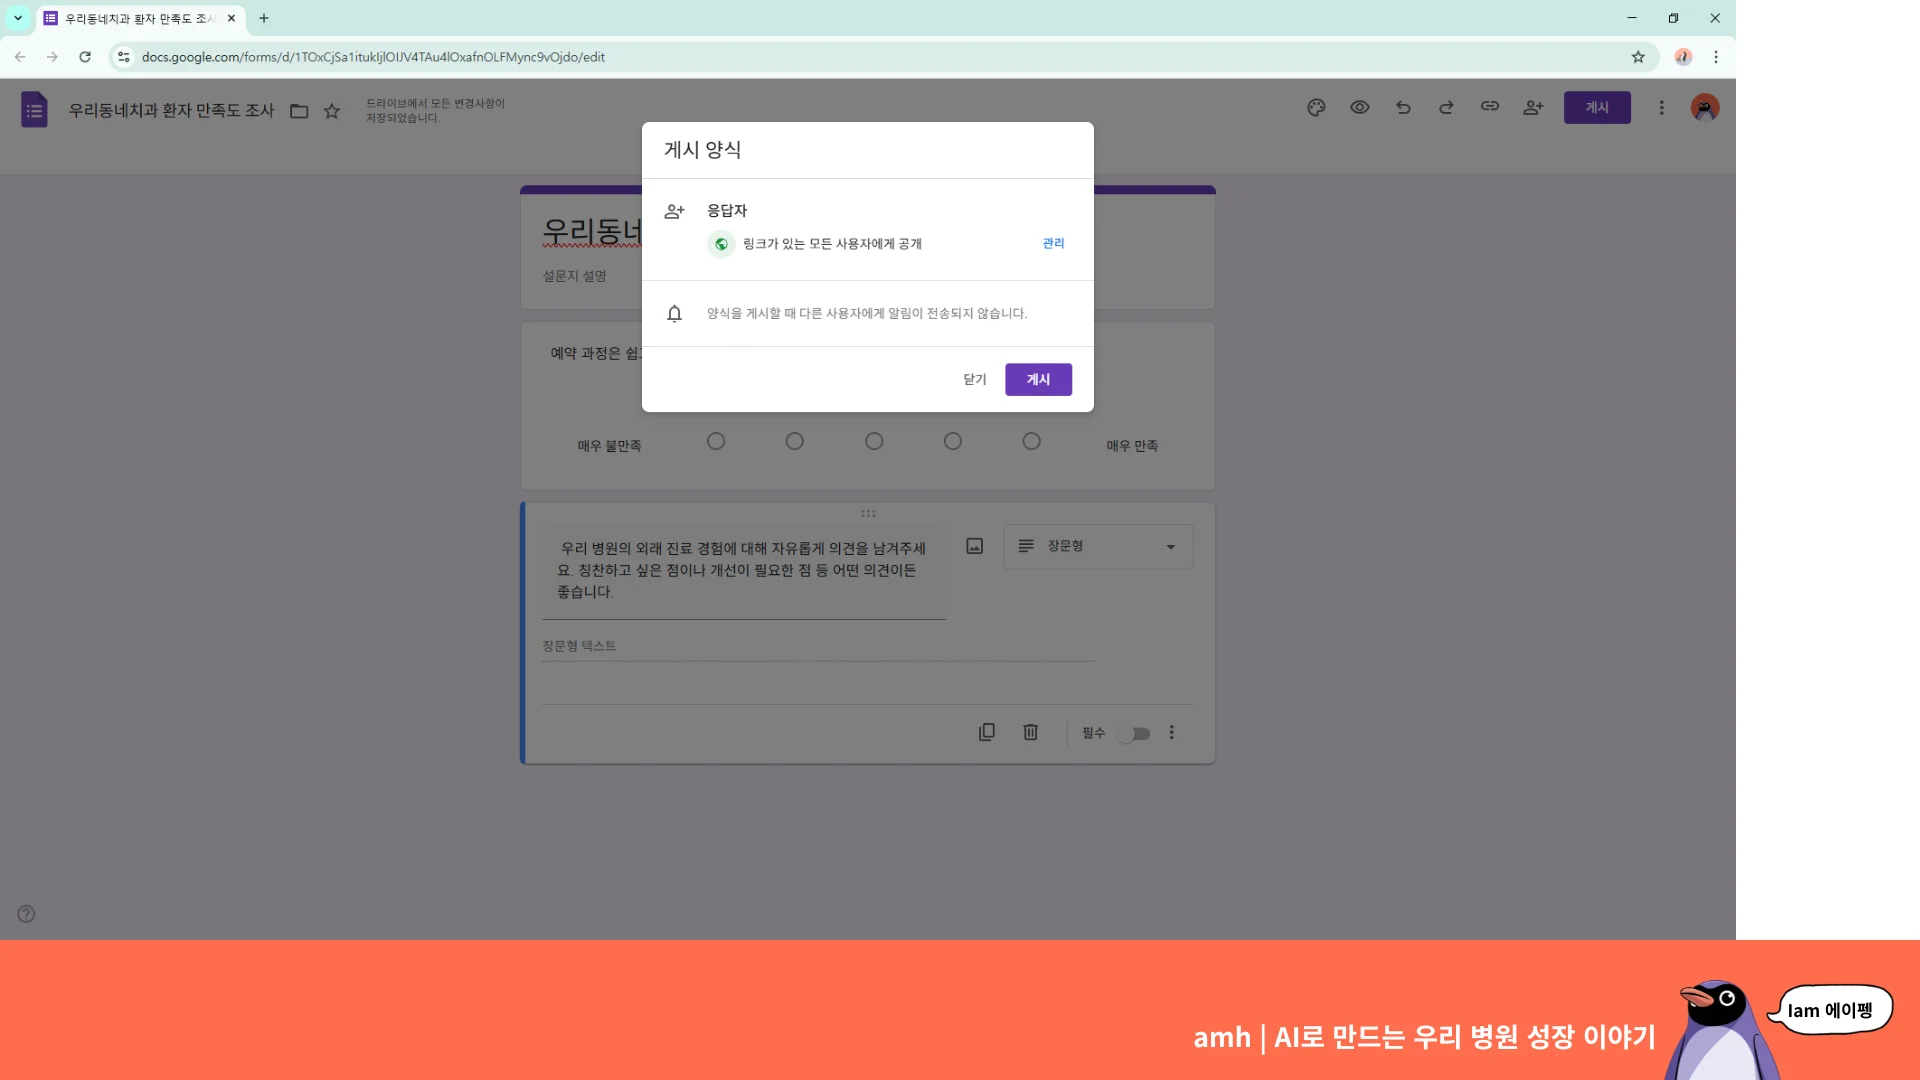Image resolution: width=1920 pixels, height=1080 pixels.
Task: Open the theme customization palette
Action: (1316, 107)
